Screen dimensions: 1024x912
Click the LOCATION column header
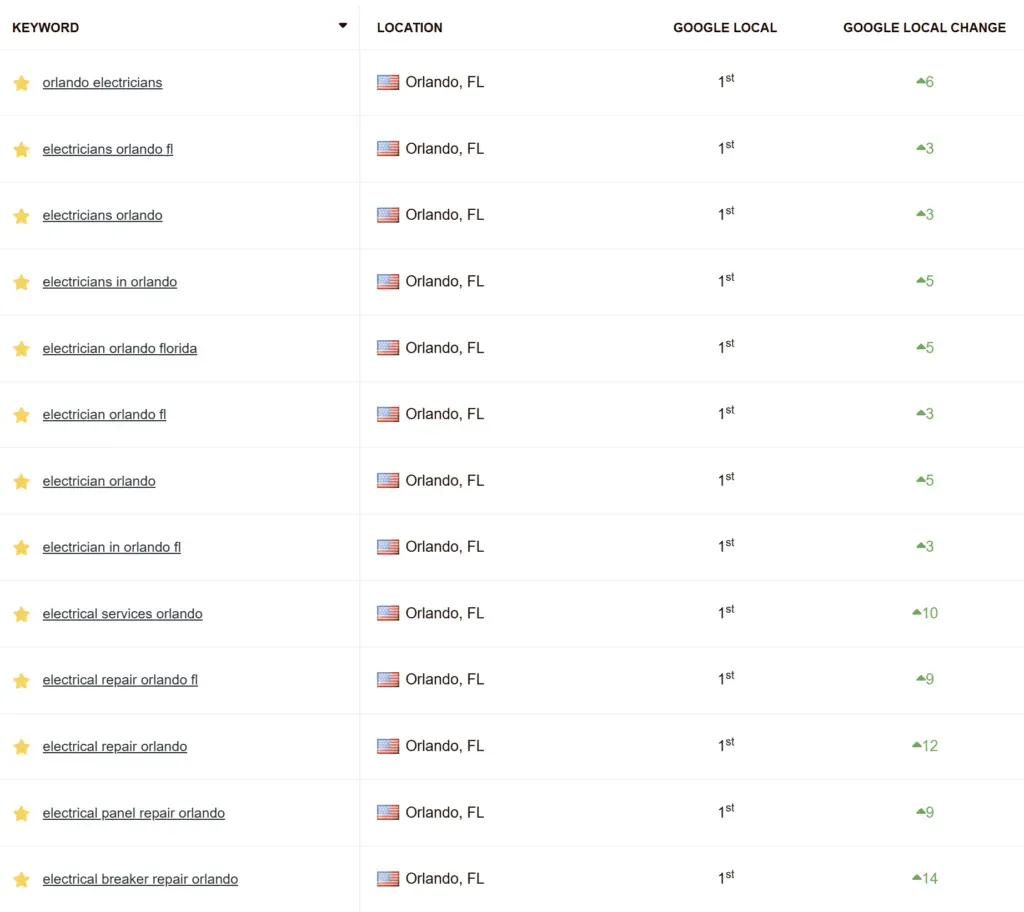click(409, 27)
